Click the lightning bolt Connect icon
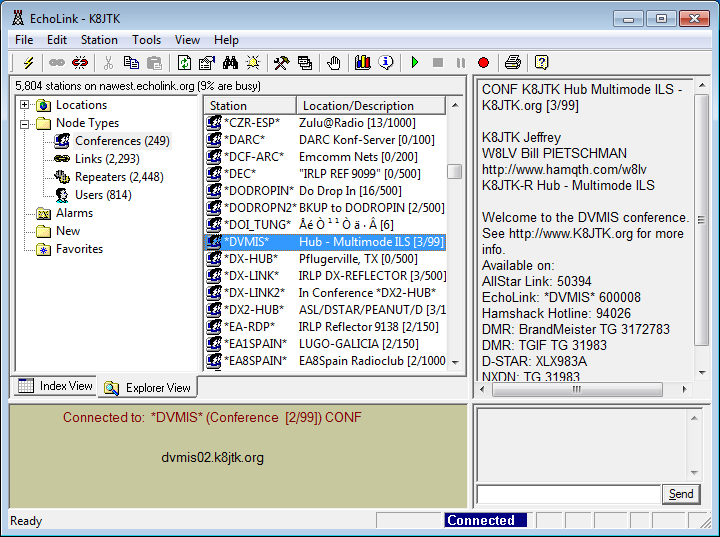 [x=28, y=62]
